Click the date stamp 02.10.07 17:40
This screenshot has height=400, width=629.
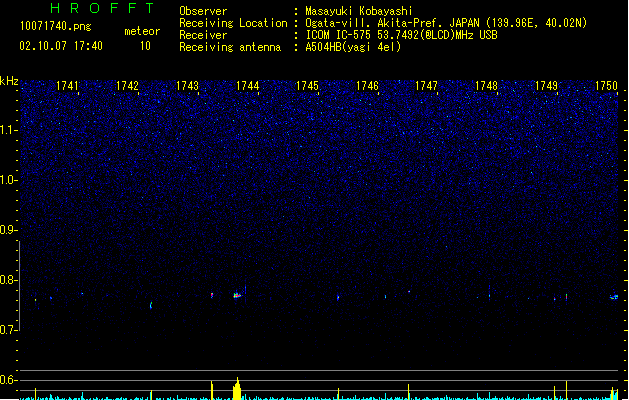pos(61,46)
